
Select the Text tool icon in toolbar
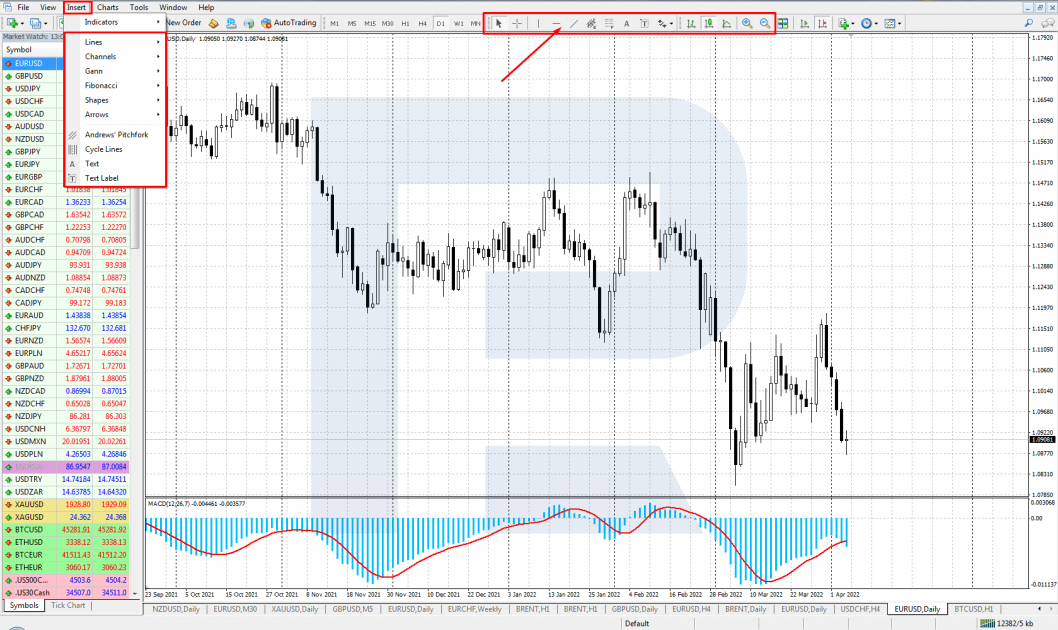tap(627, 24)
